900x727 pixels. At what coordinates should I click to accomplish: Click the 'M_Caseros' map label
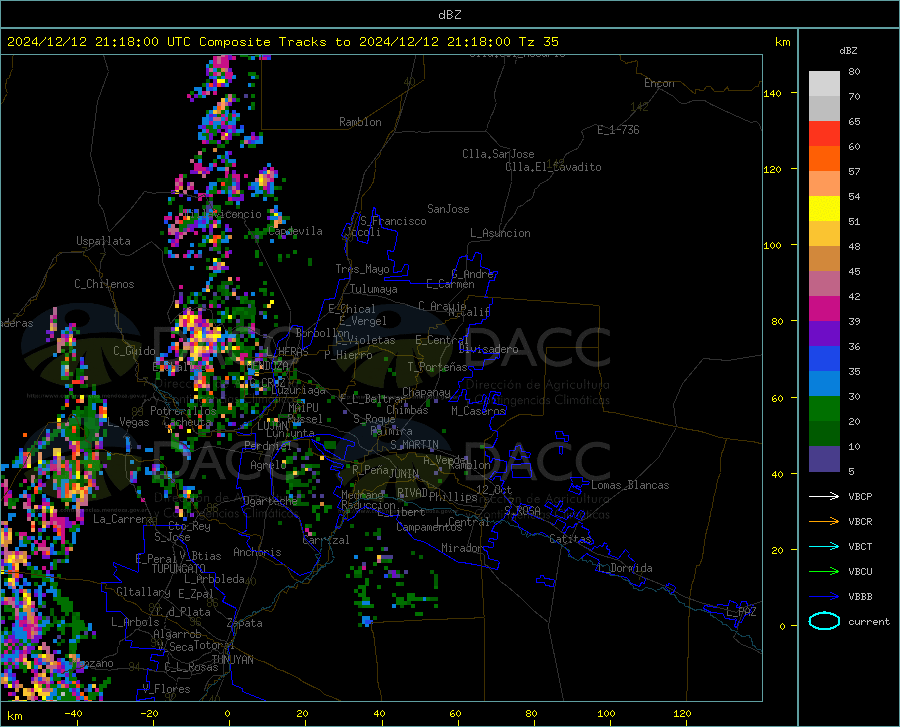coord(478,411)
